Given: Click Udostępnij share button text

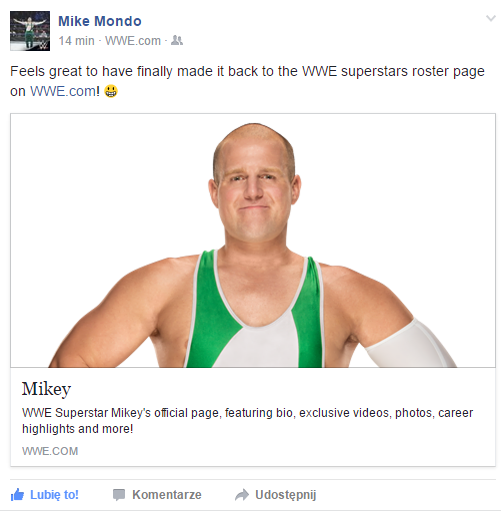Looking at the screenshot, I should pyautogui.click(x=286, y=495).
